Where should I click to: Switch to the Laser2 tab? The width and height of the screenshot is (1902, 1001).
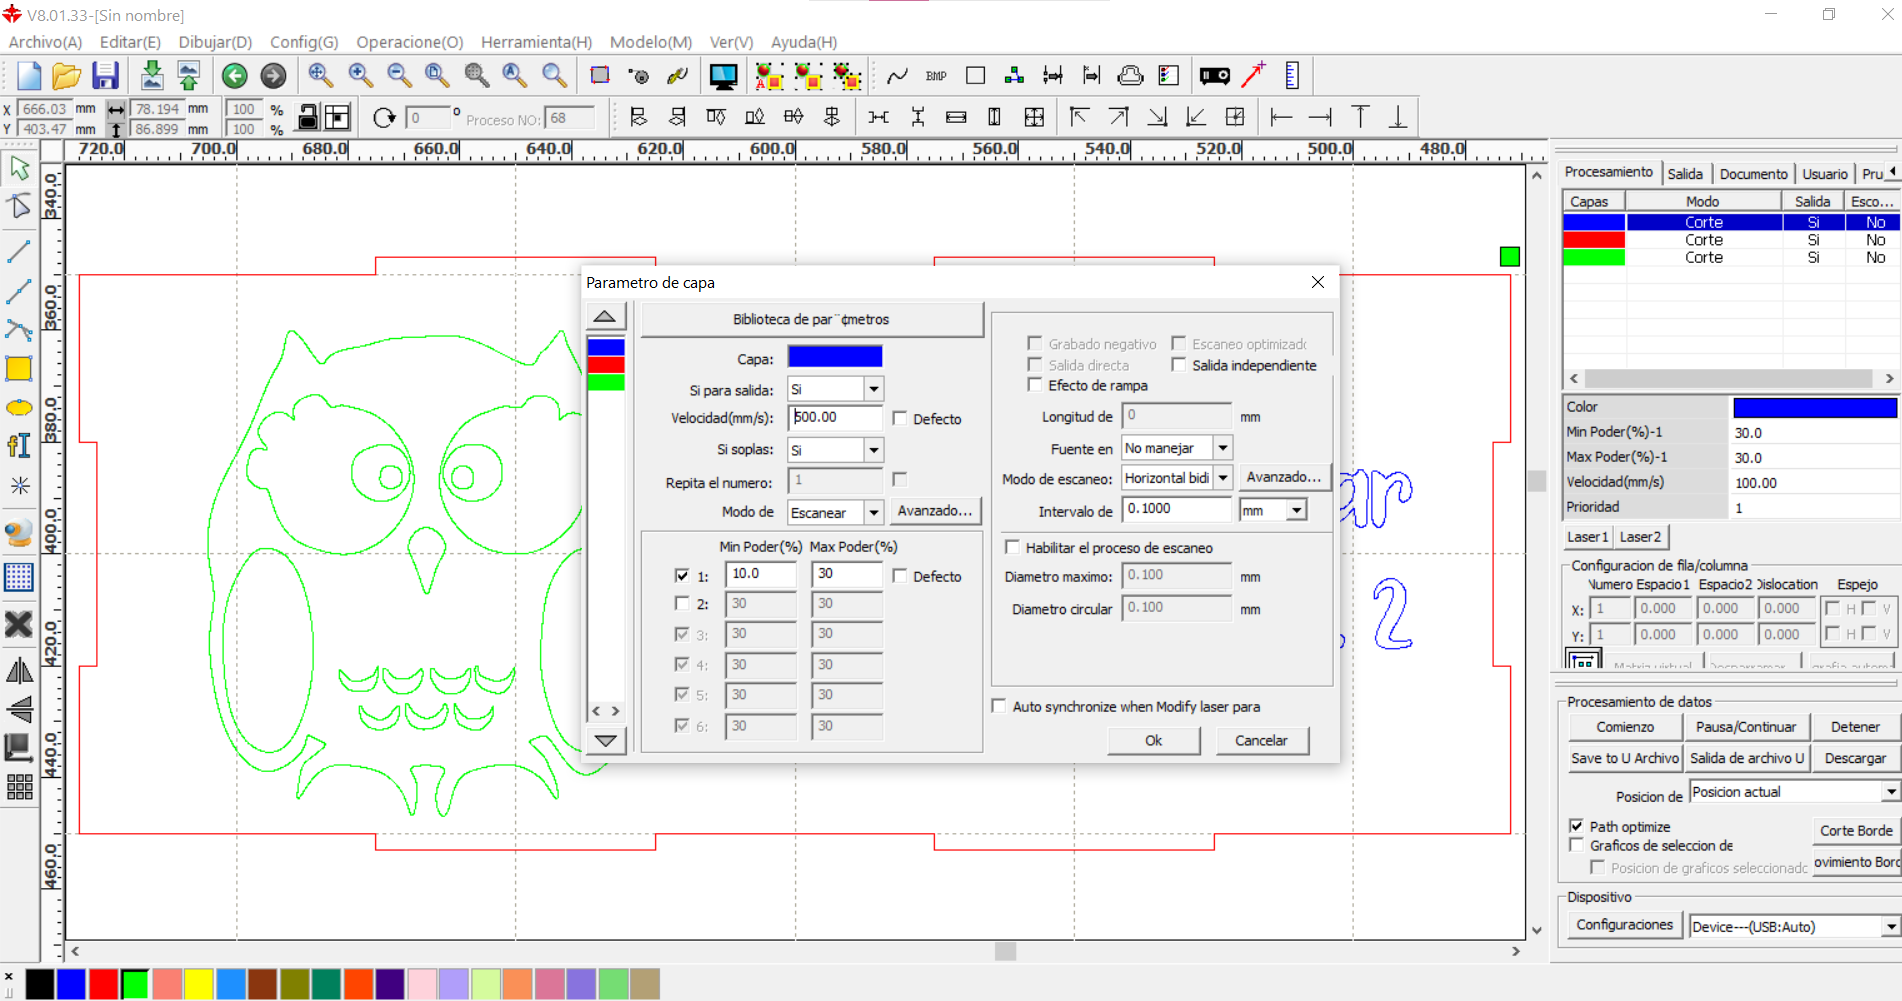1640,537
